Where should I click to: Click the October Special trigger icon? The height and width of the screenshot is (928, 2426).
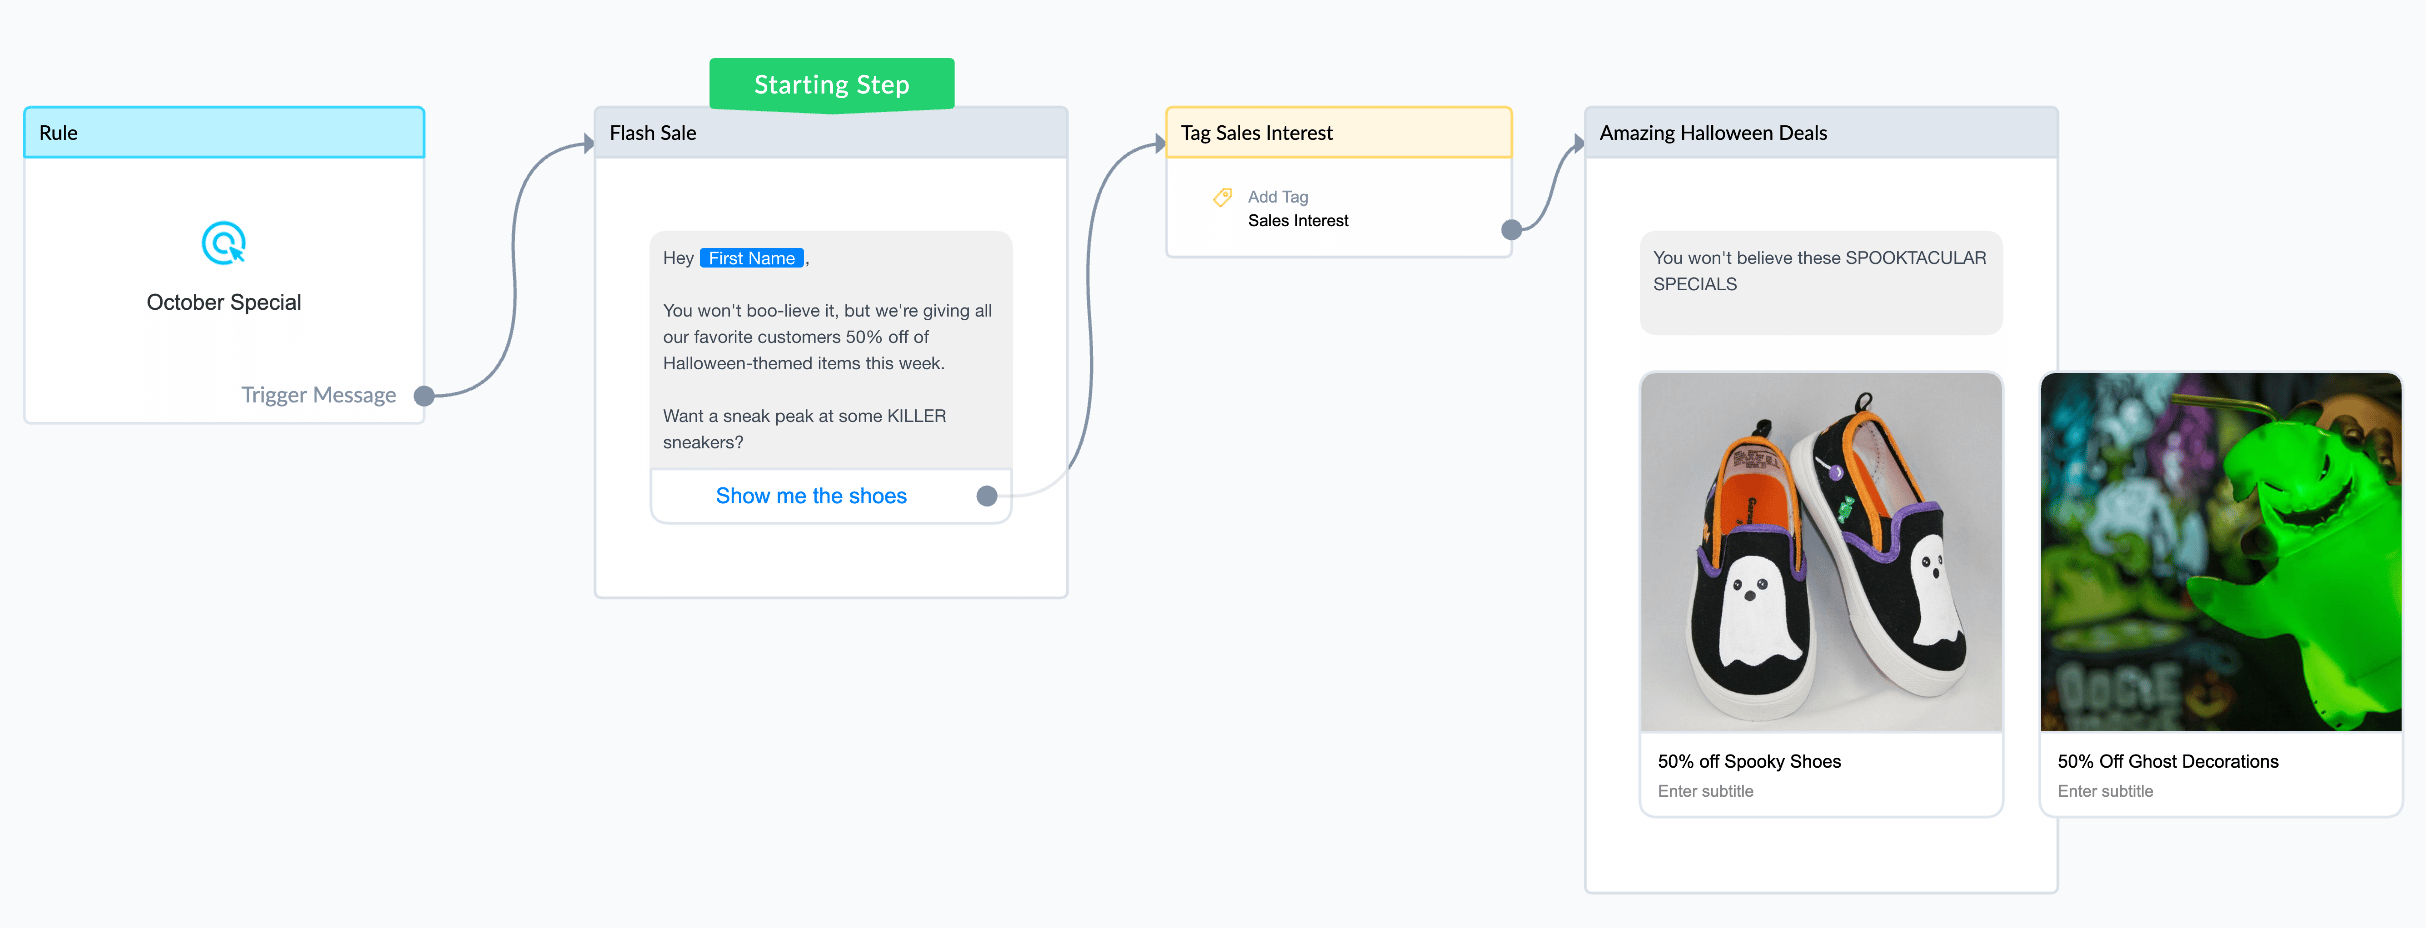tap(224, 243)
